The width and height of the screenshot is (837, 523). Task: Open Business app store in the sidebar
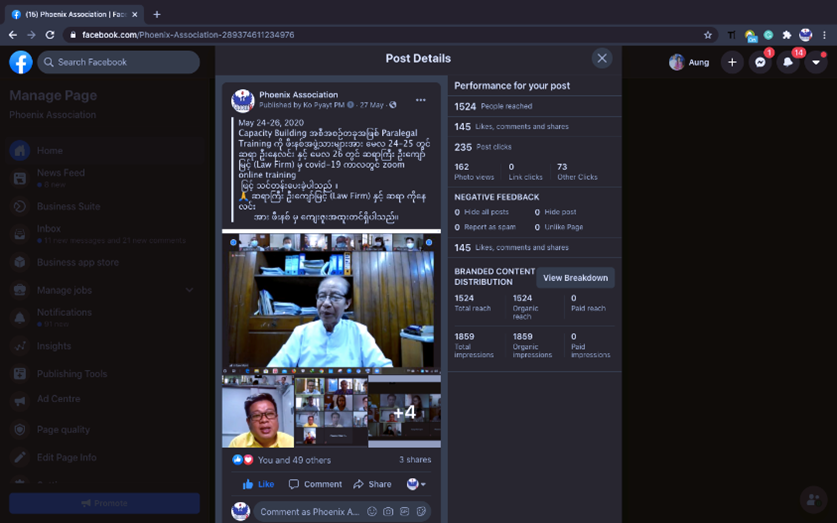[104, 262]
